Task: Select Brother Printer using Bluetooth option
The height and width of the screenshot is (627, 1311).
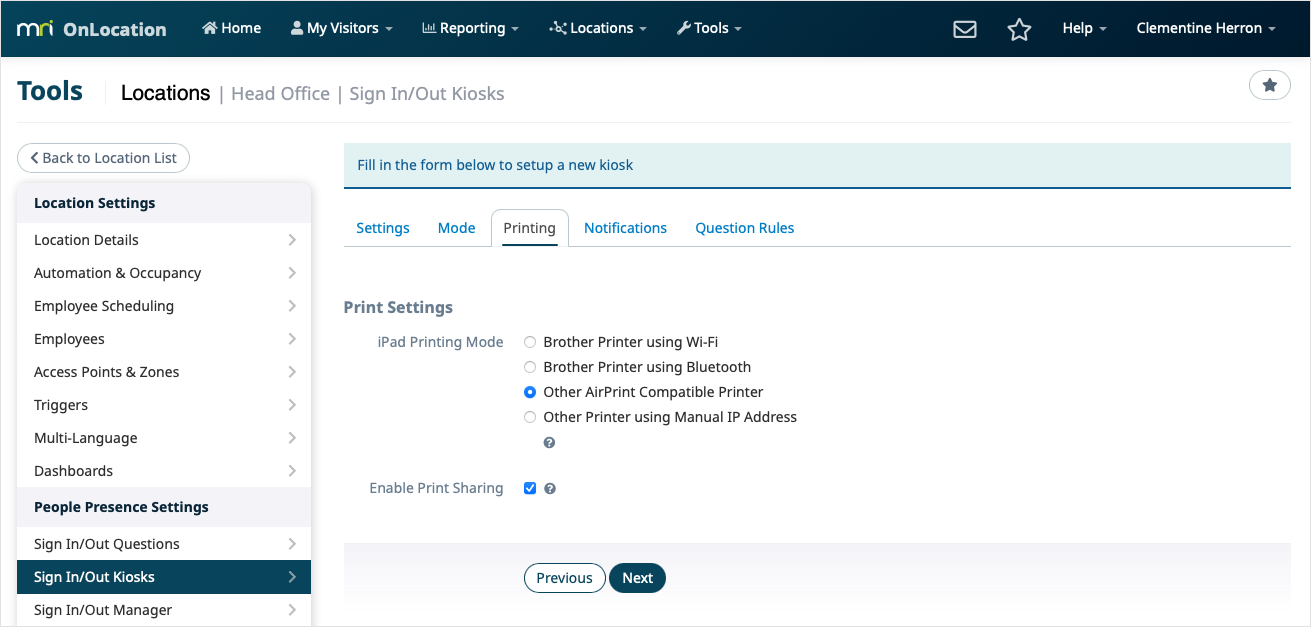Action: 530,367
